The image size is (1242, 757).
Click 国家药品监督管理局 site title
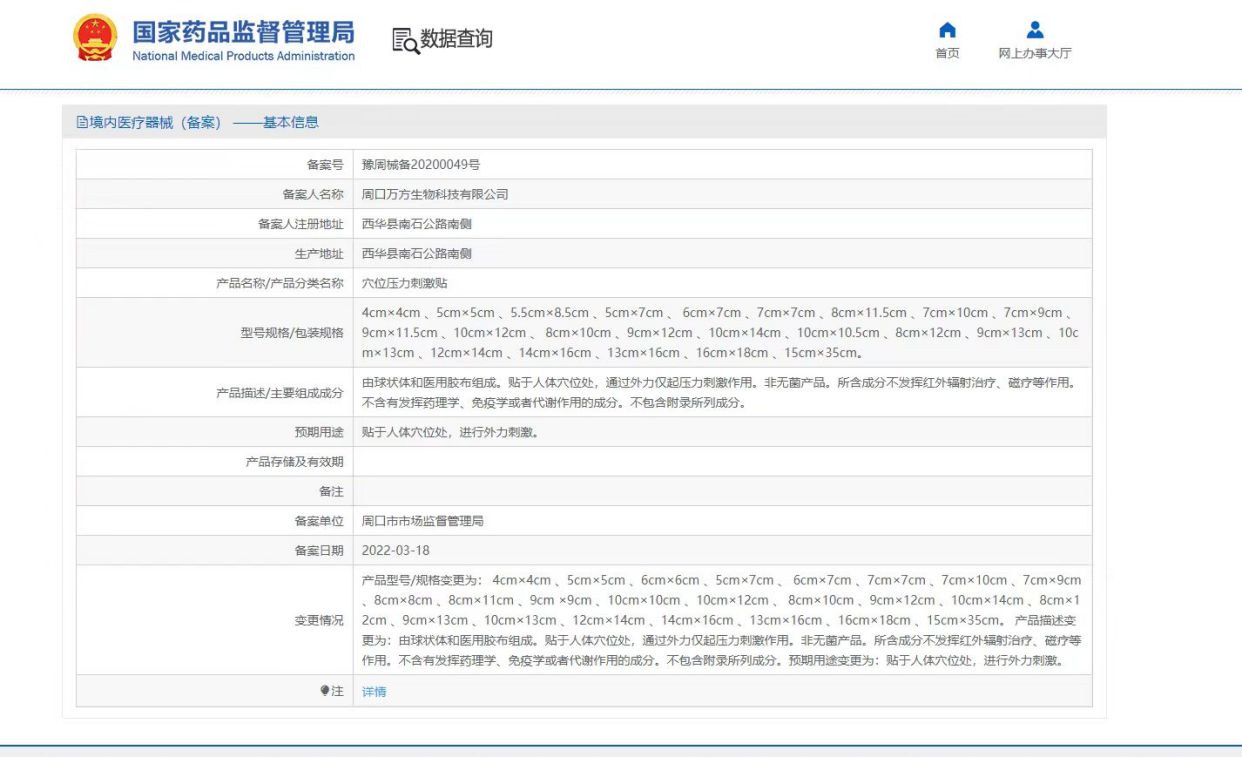[x=243, y=31]
